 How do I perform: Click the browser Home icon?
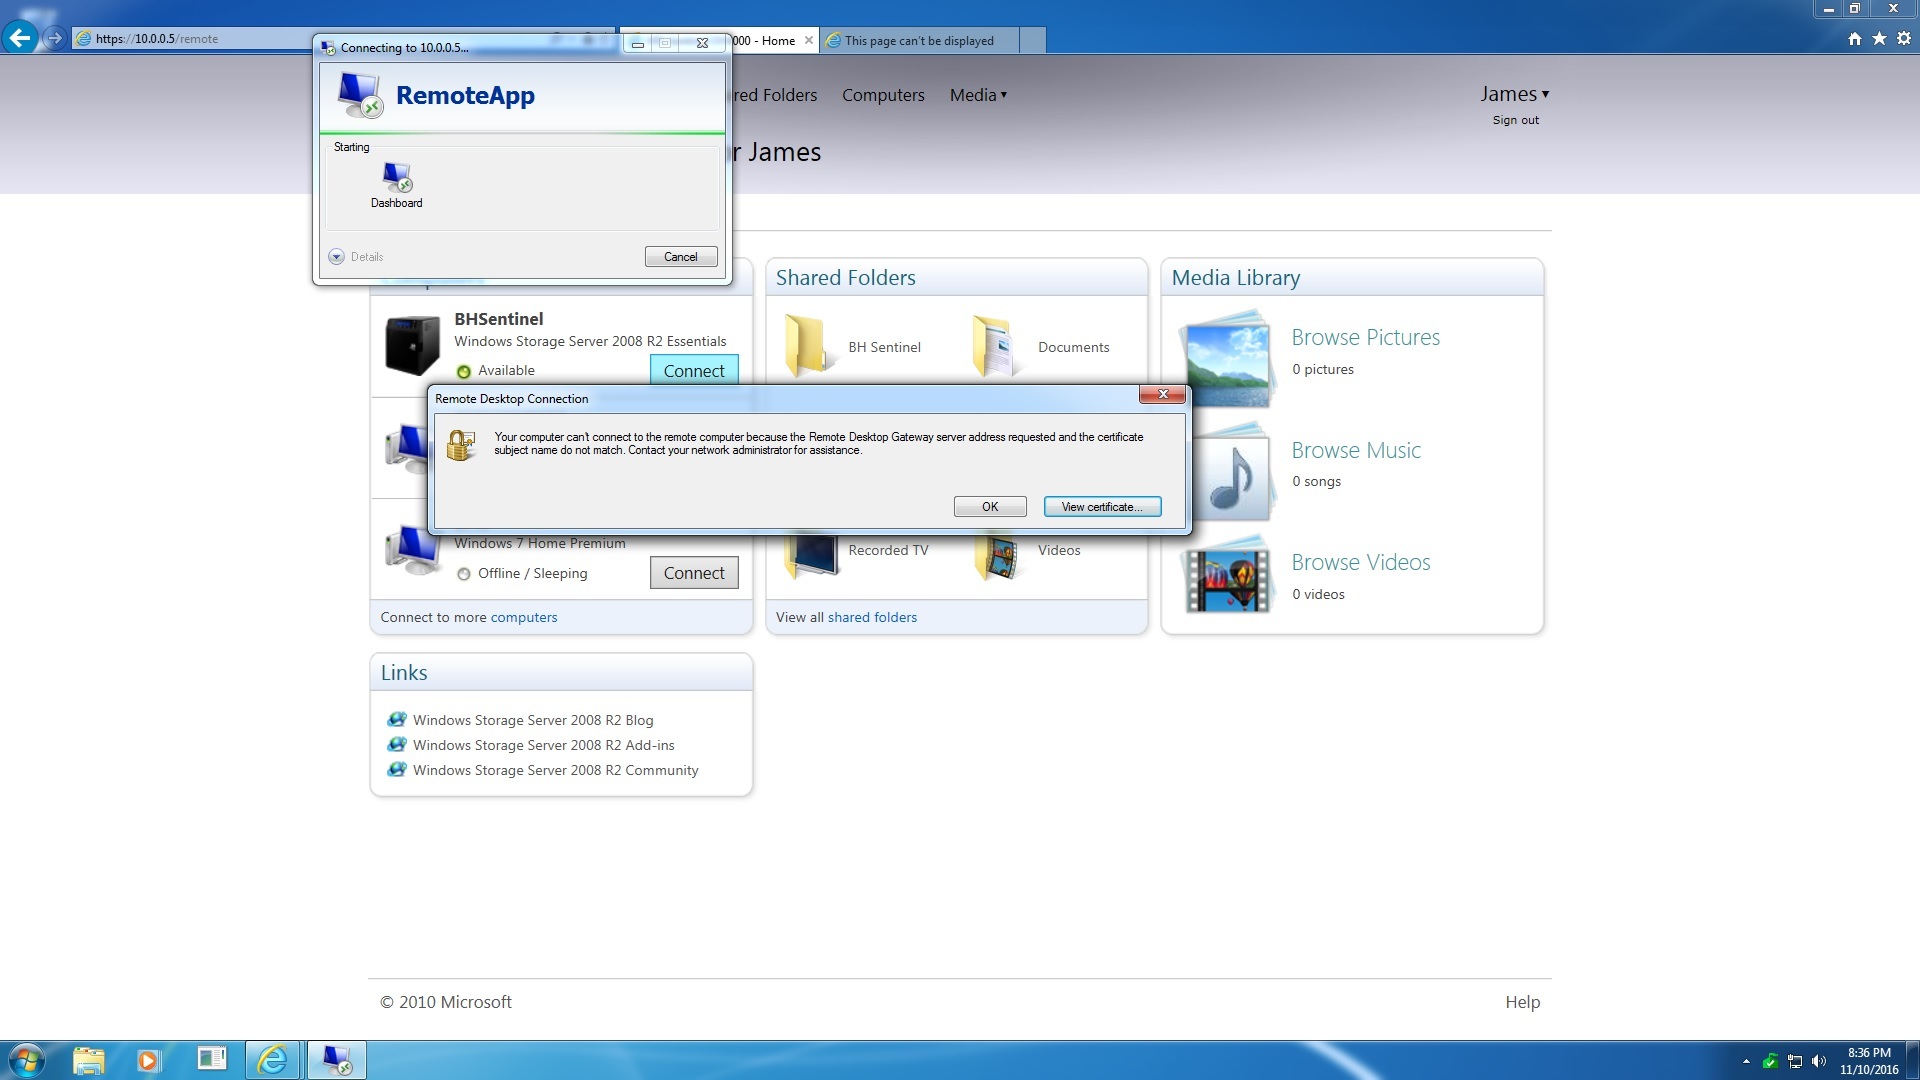(1855, 39)
